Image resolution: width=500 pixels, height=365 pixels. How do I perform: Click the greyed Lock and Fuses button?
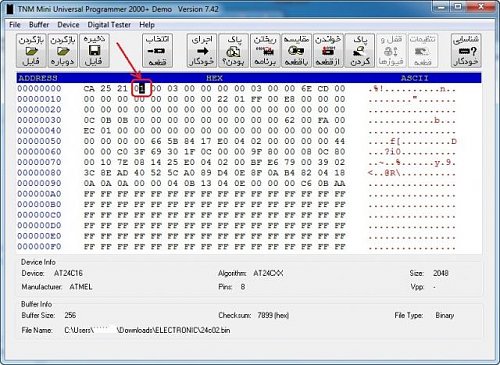coord(391,51)
